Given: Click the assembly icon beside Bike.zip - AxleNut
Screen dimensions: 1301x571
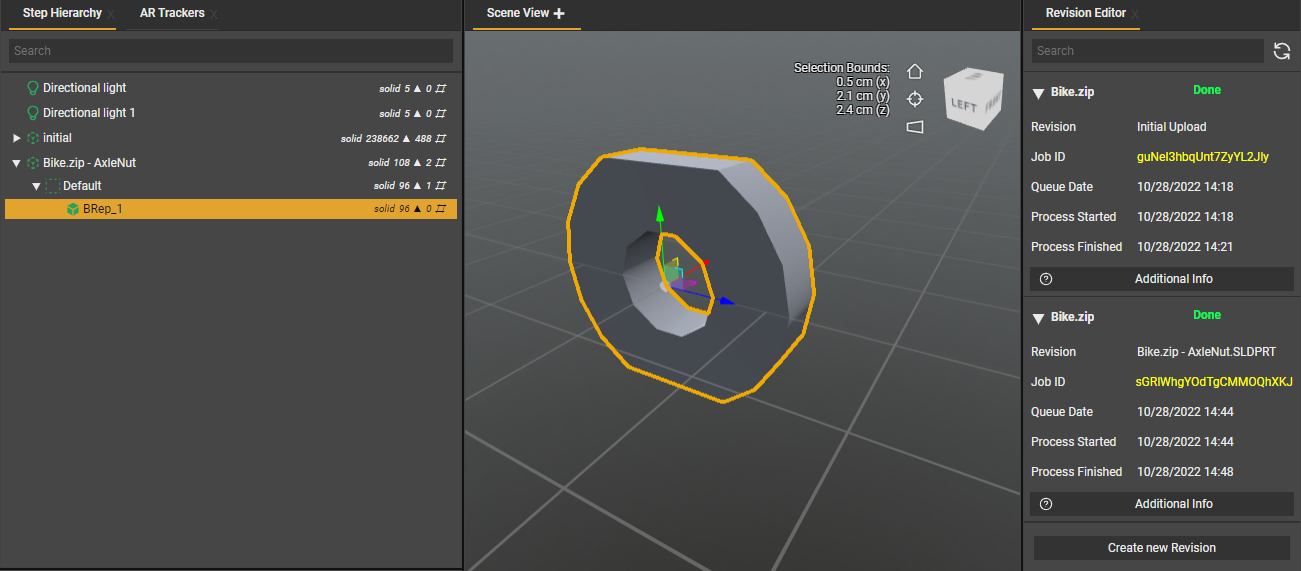Looking at the screenshot, I should click(x=33, y=163).
